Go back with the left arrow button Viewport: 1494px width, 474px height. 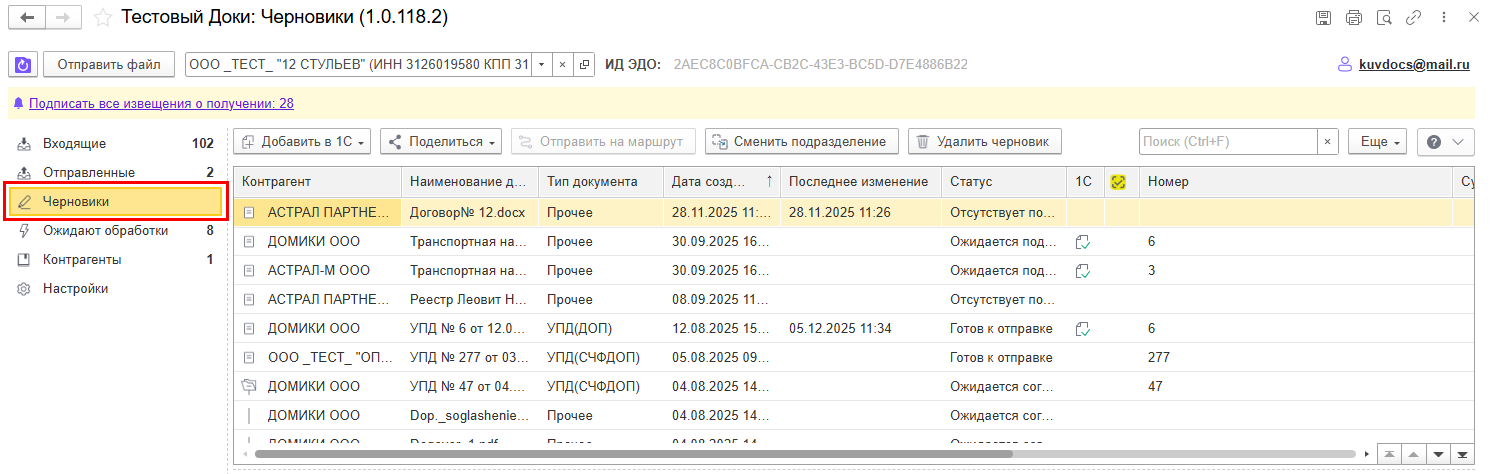pos(27,18)
